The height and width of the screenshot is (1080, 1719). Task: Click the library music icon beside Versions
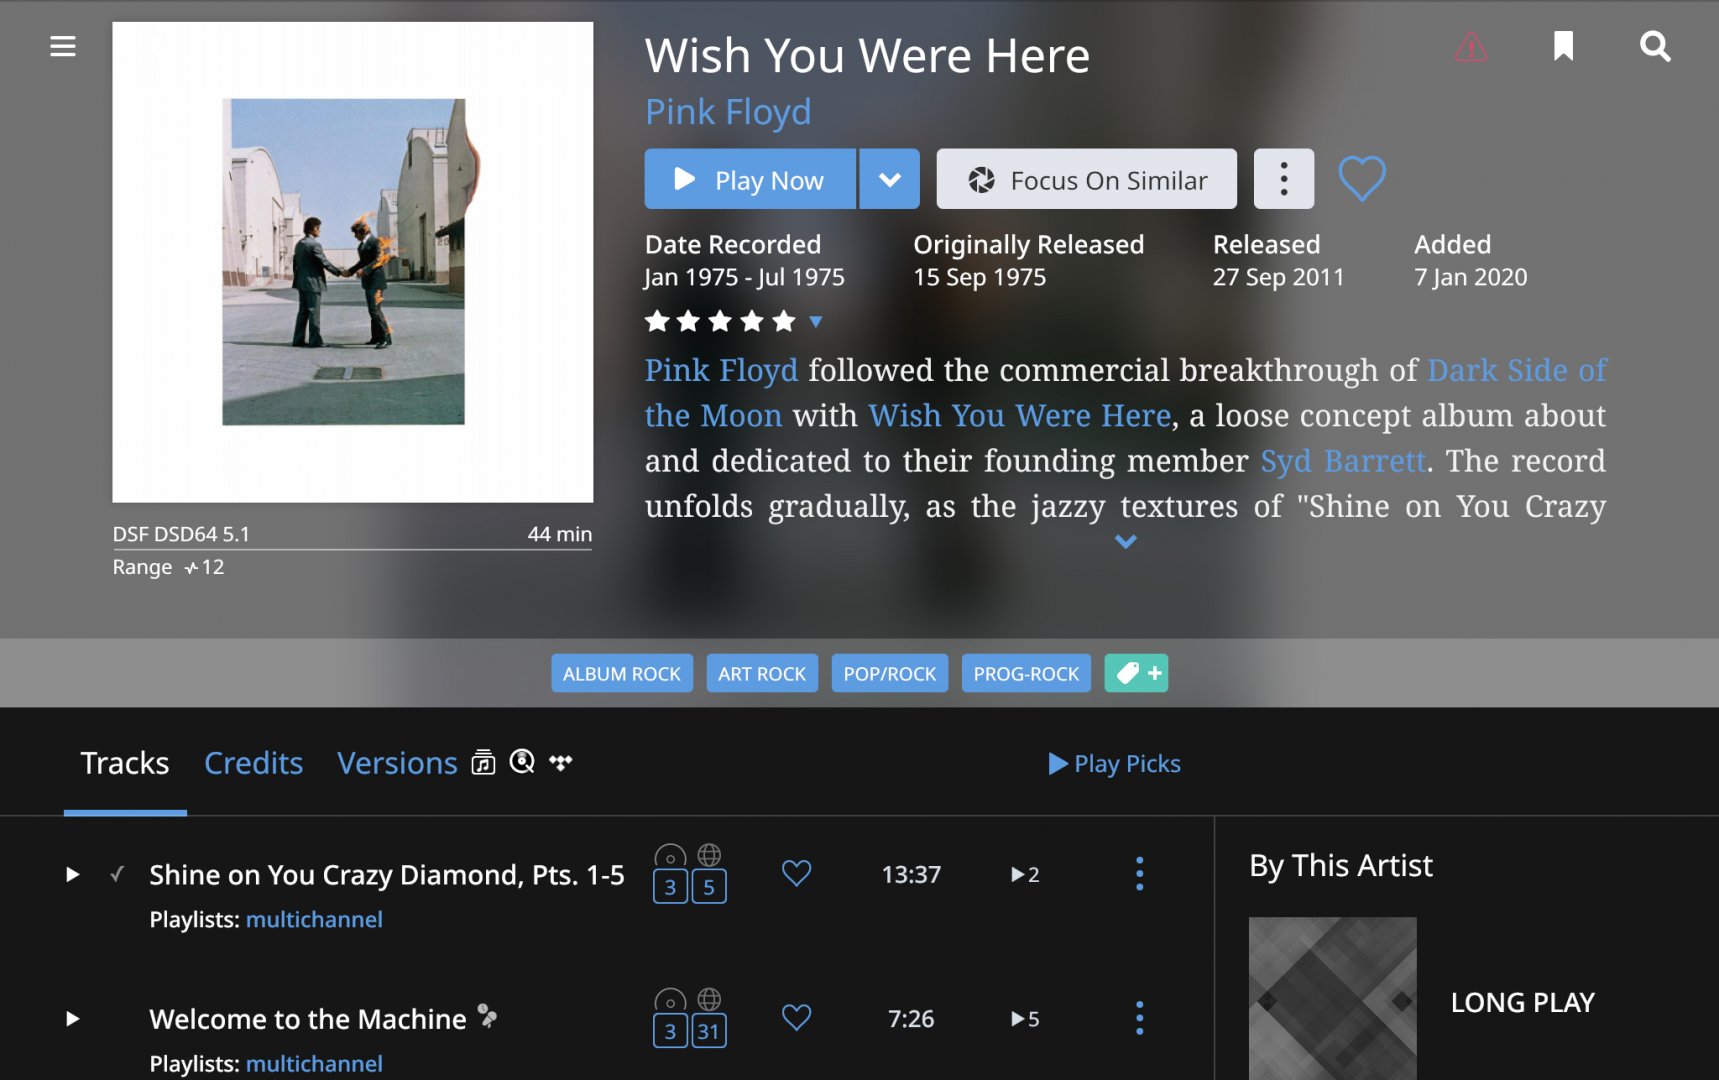[x=484, y=762]
